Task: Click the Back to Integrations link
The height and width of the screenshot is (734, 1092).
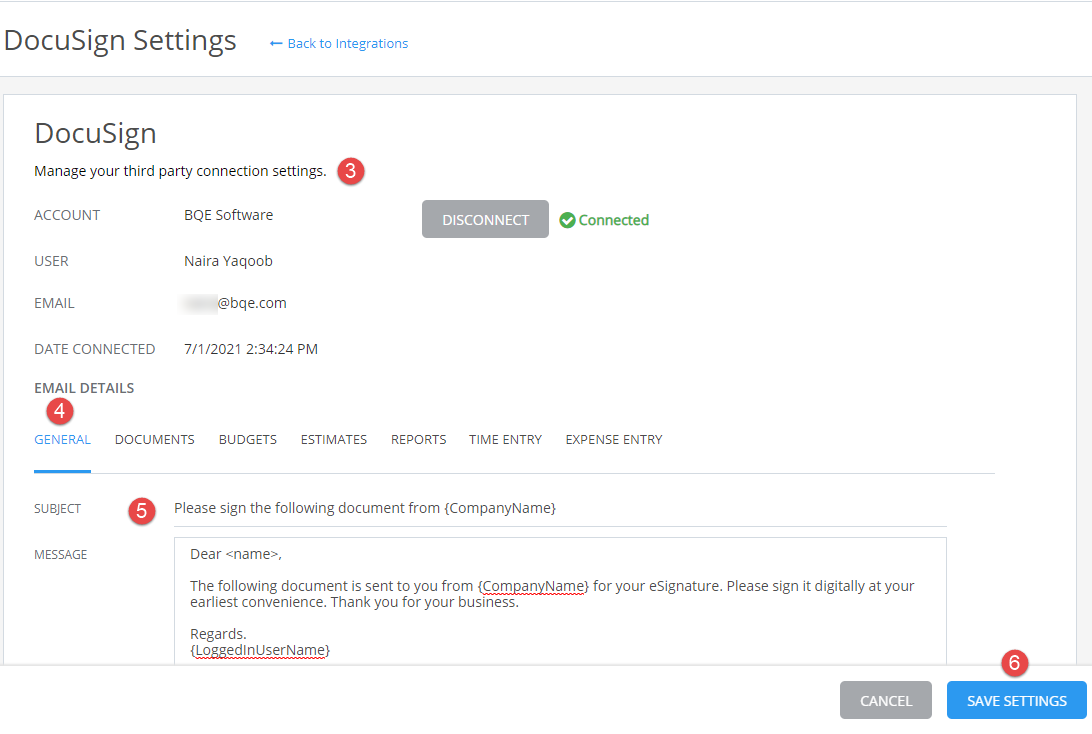Action: click(x=338, y=43)
